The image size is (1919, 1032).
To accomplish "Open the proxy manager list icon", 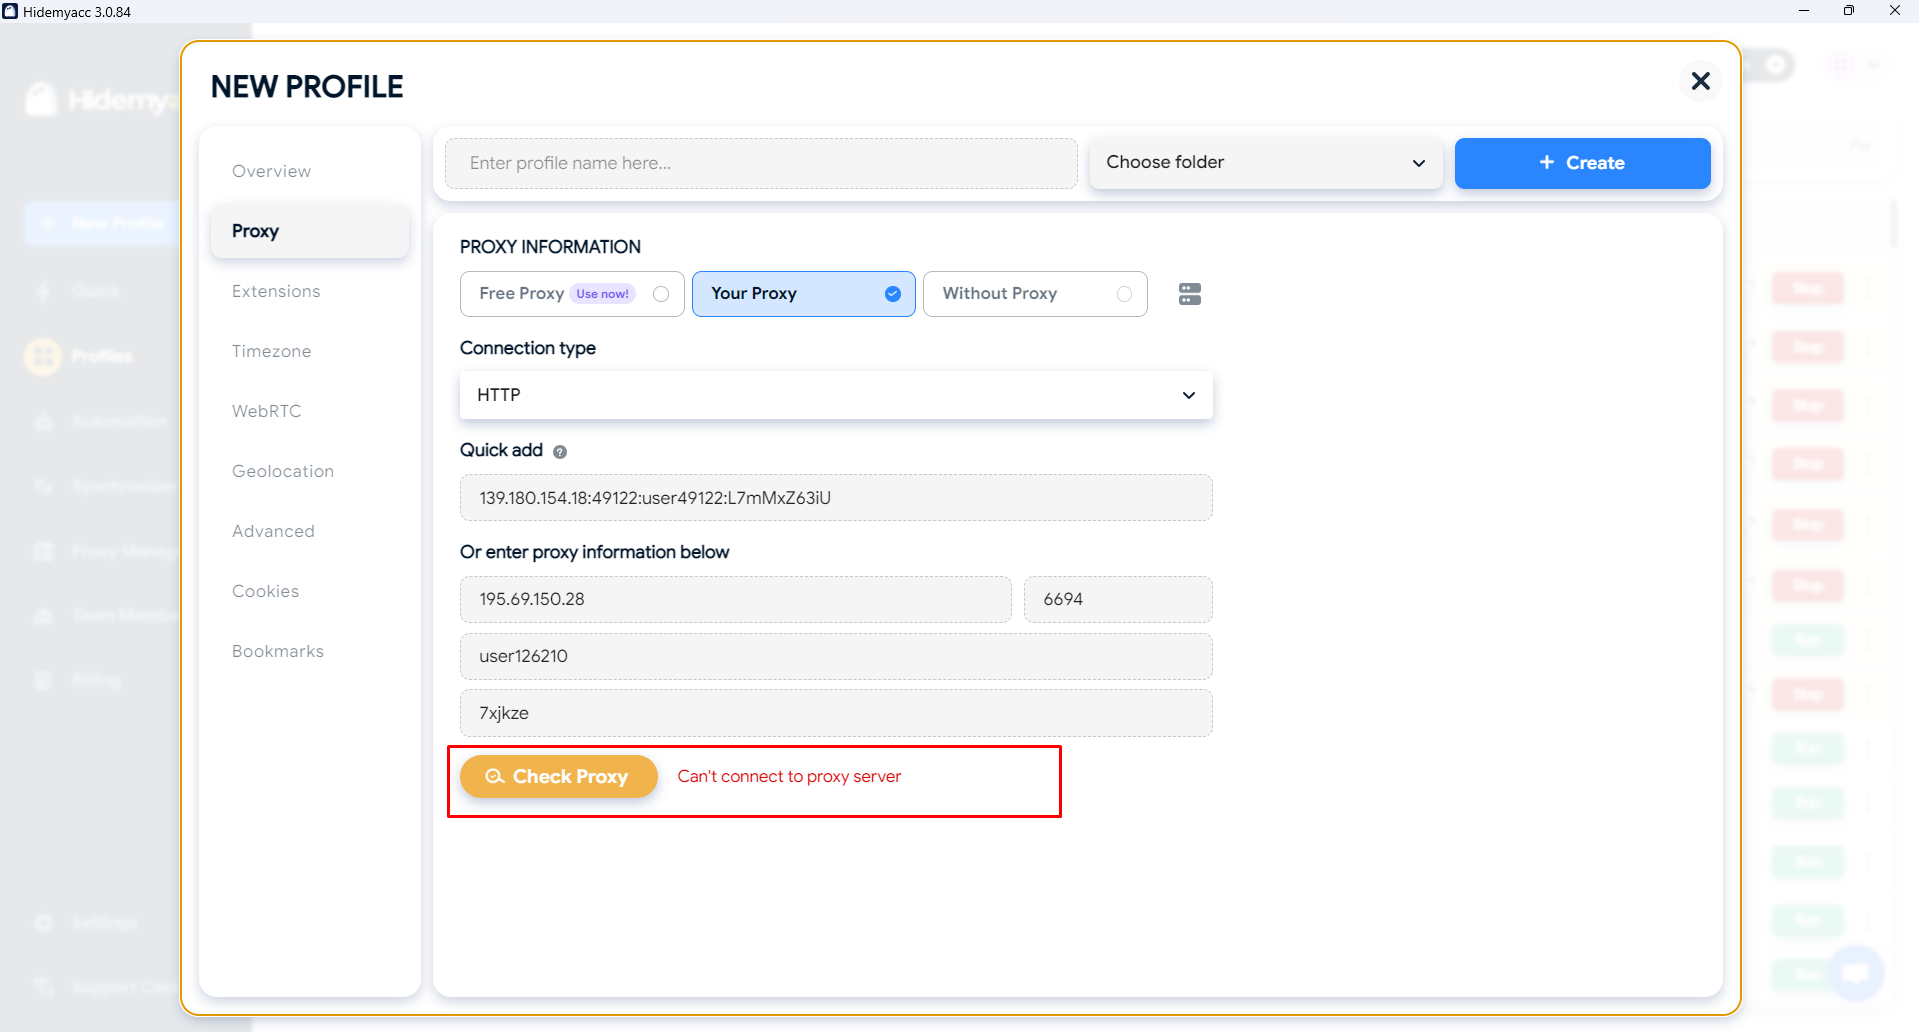I will click(x=1189, y=294).
